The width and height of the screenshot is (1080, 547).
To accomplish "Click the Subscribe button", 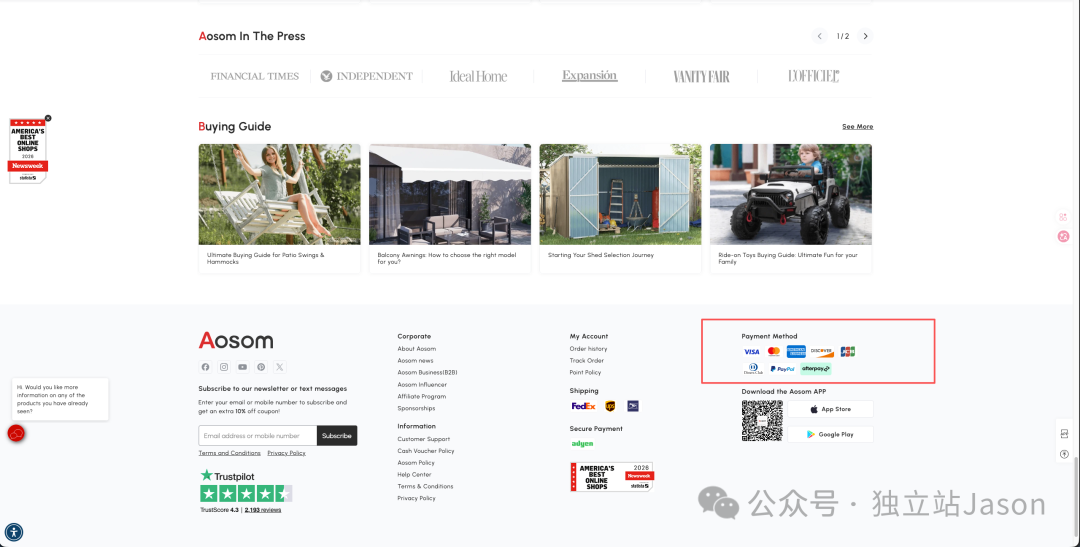I will [337, 435].
